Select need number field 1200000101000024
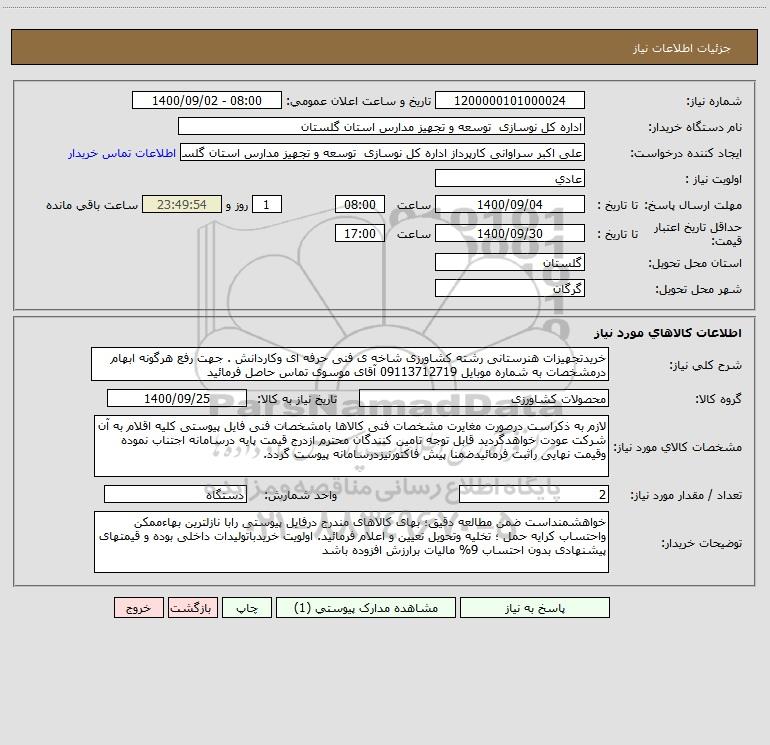This screenshot has height=745, width=770. point(510,101)
